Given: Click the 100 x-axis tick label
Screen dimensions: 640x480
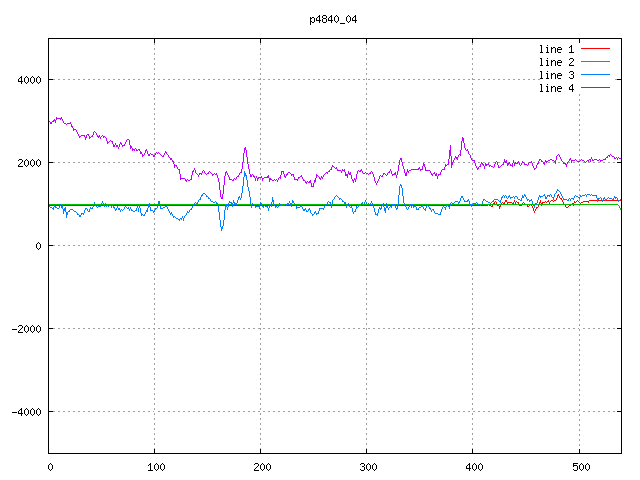Looking at the screenshot, I should 155,466.
